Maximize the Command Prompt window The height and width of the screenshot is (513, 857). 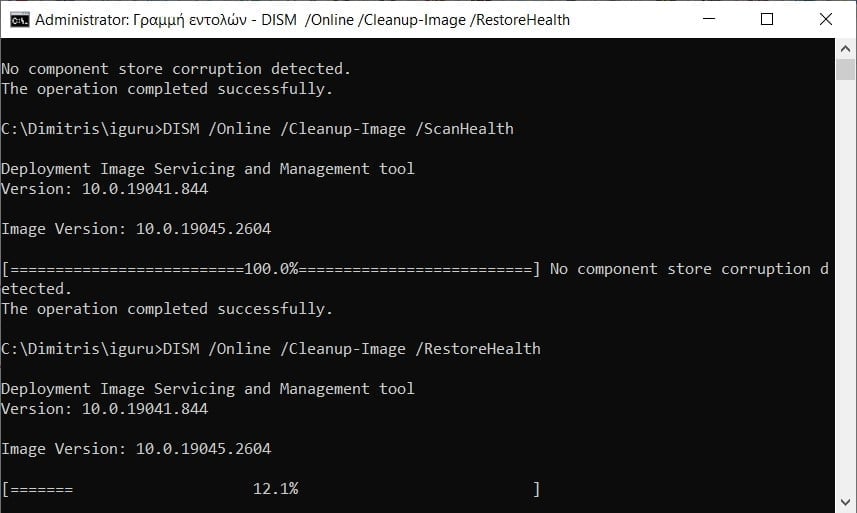[767, 19]
